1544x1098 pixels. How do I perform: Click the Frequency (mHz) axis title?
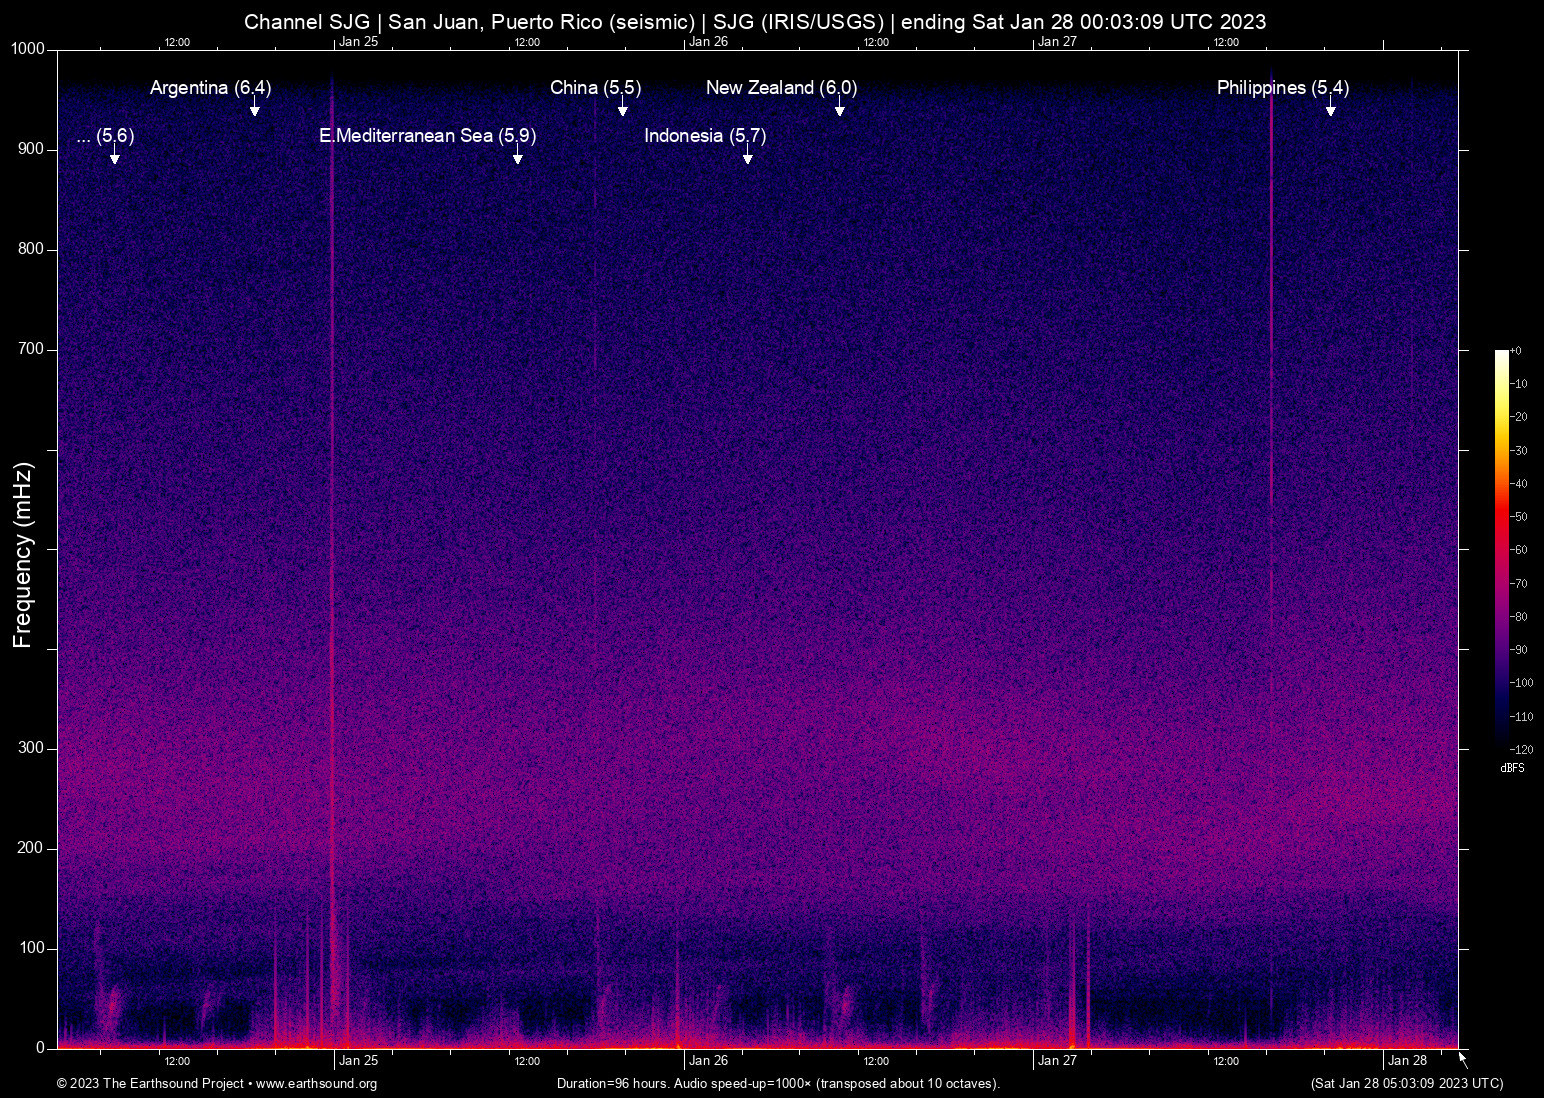coord(22,555)
